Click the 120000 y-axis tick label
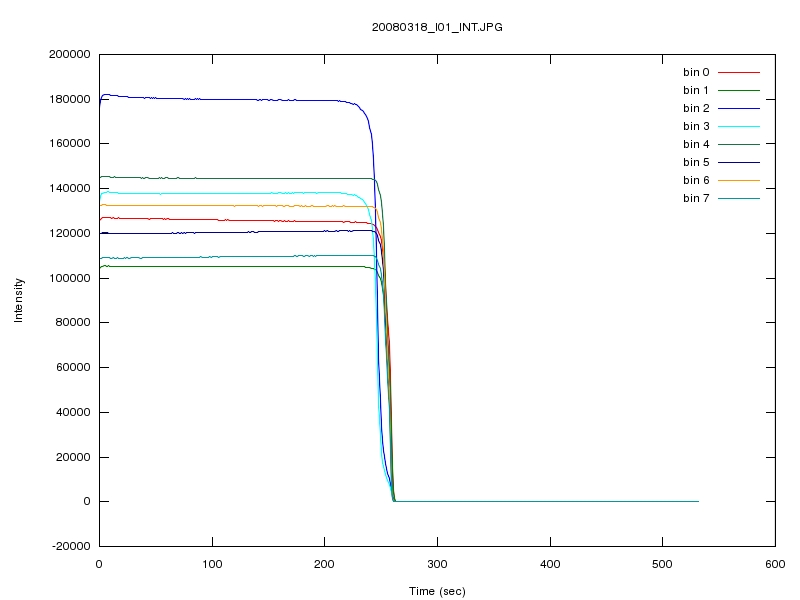The height and width of the screenshot is (600, 800). point(69,233)
